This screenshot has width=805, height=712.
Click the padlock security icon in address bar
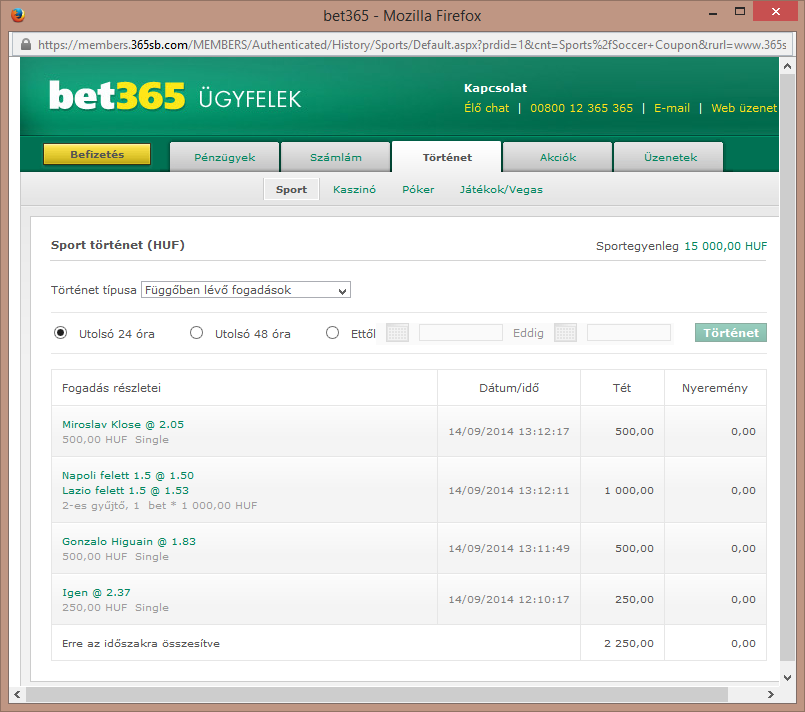tap(26, 45)
